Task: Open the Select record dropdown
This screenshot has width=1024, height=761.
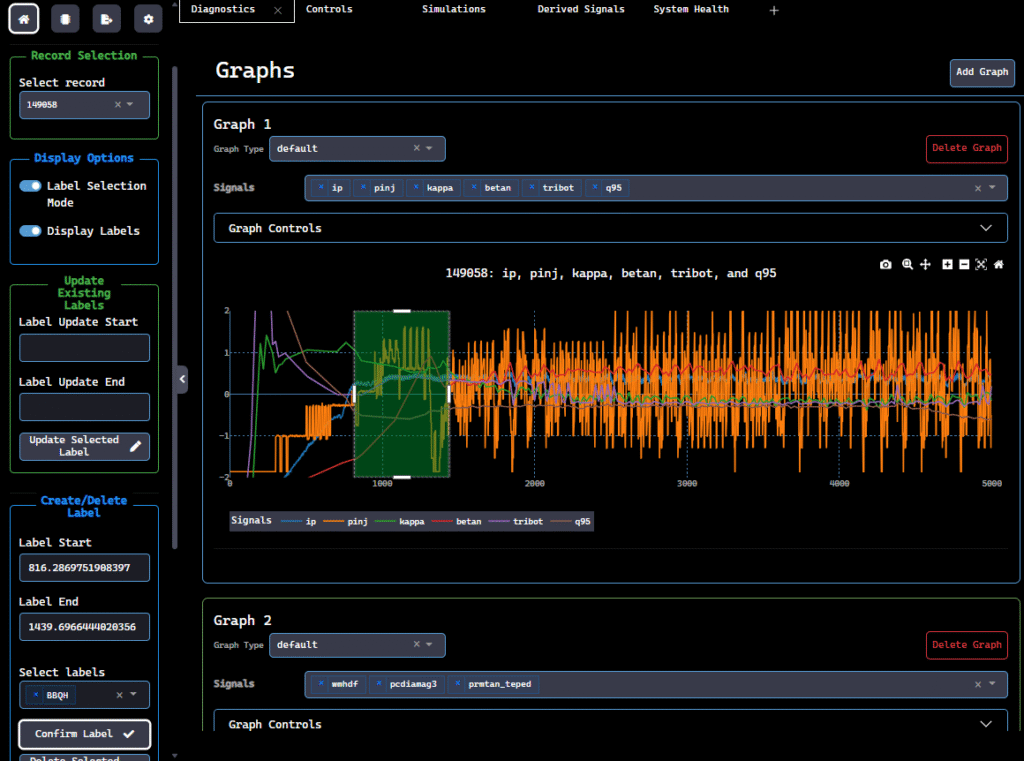Action: (x=130, y=104)
